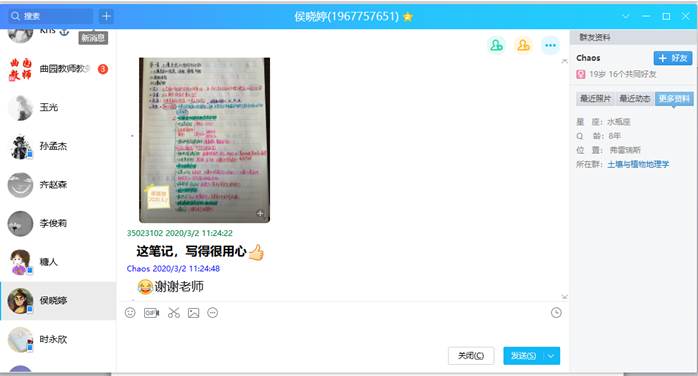Click the 关闭(C) button
This screenshot has width=698, height=376.
click(x=471, y=356)
